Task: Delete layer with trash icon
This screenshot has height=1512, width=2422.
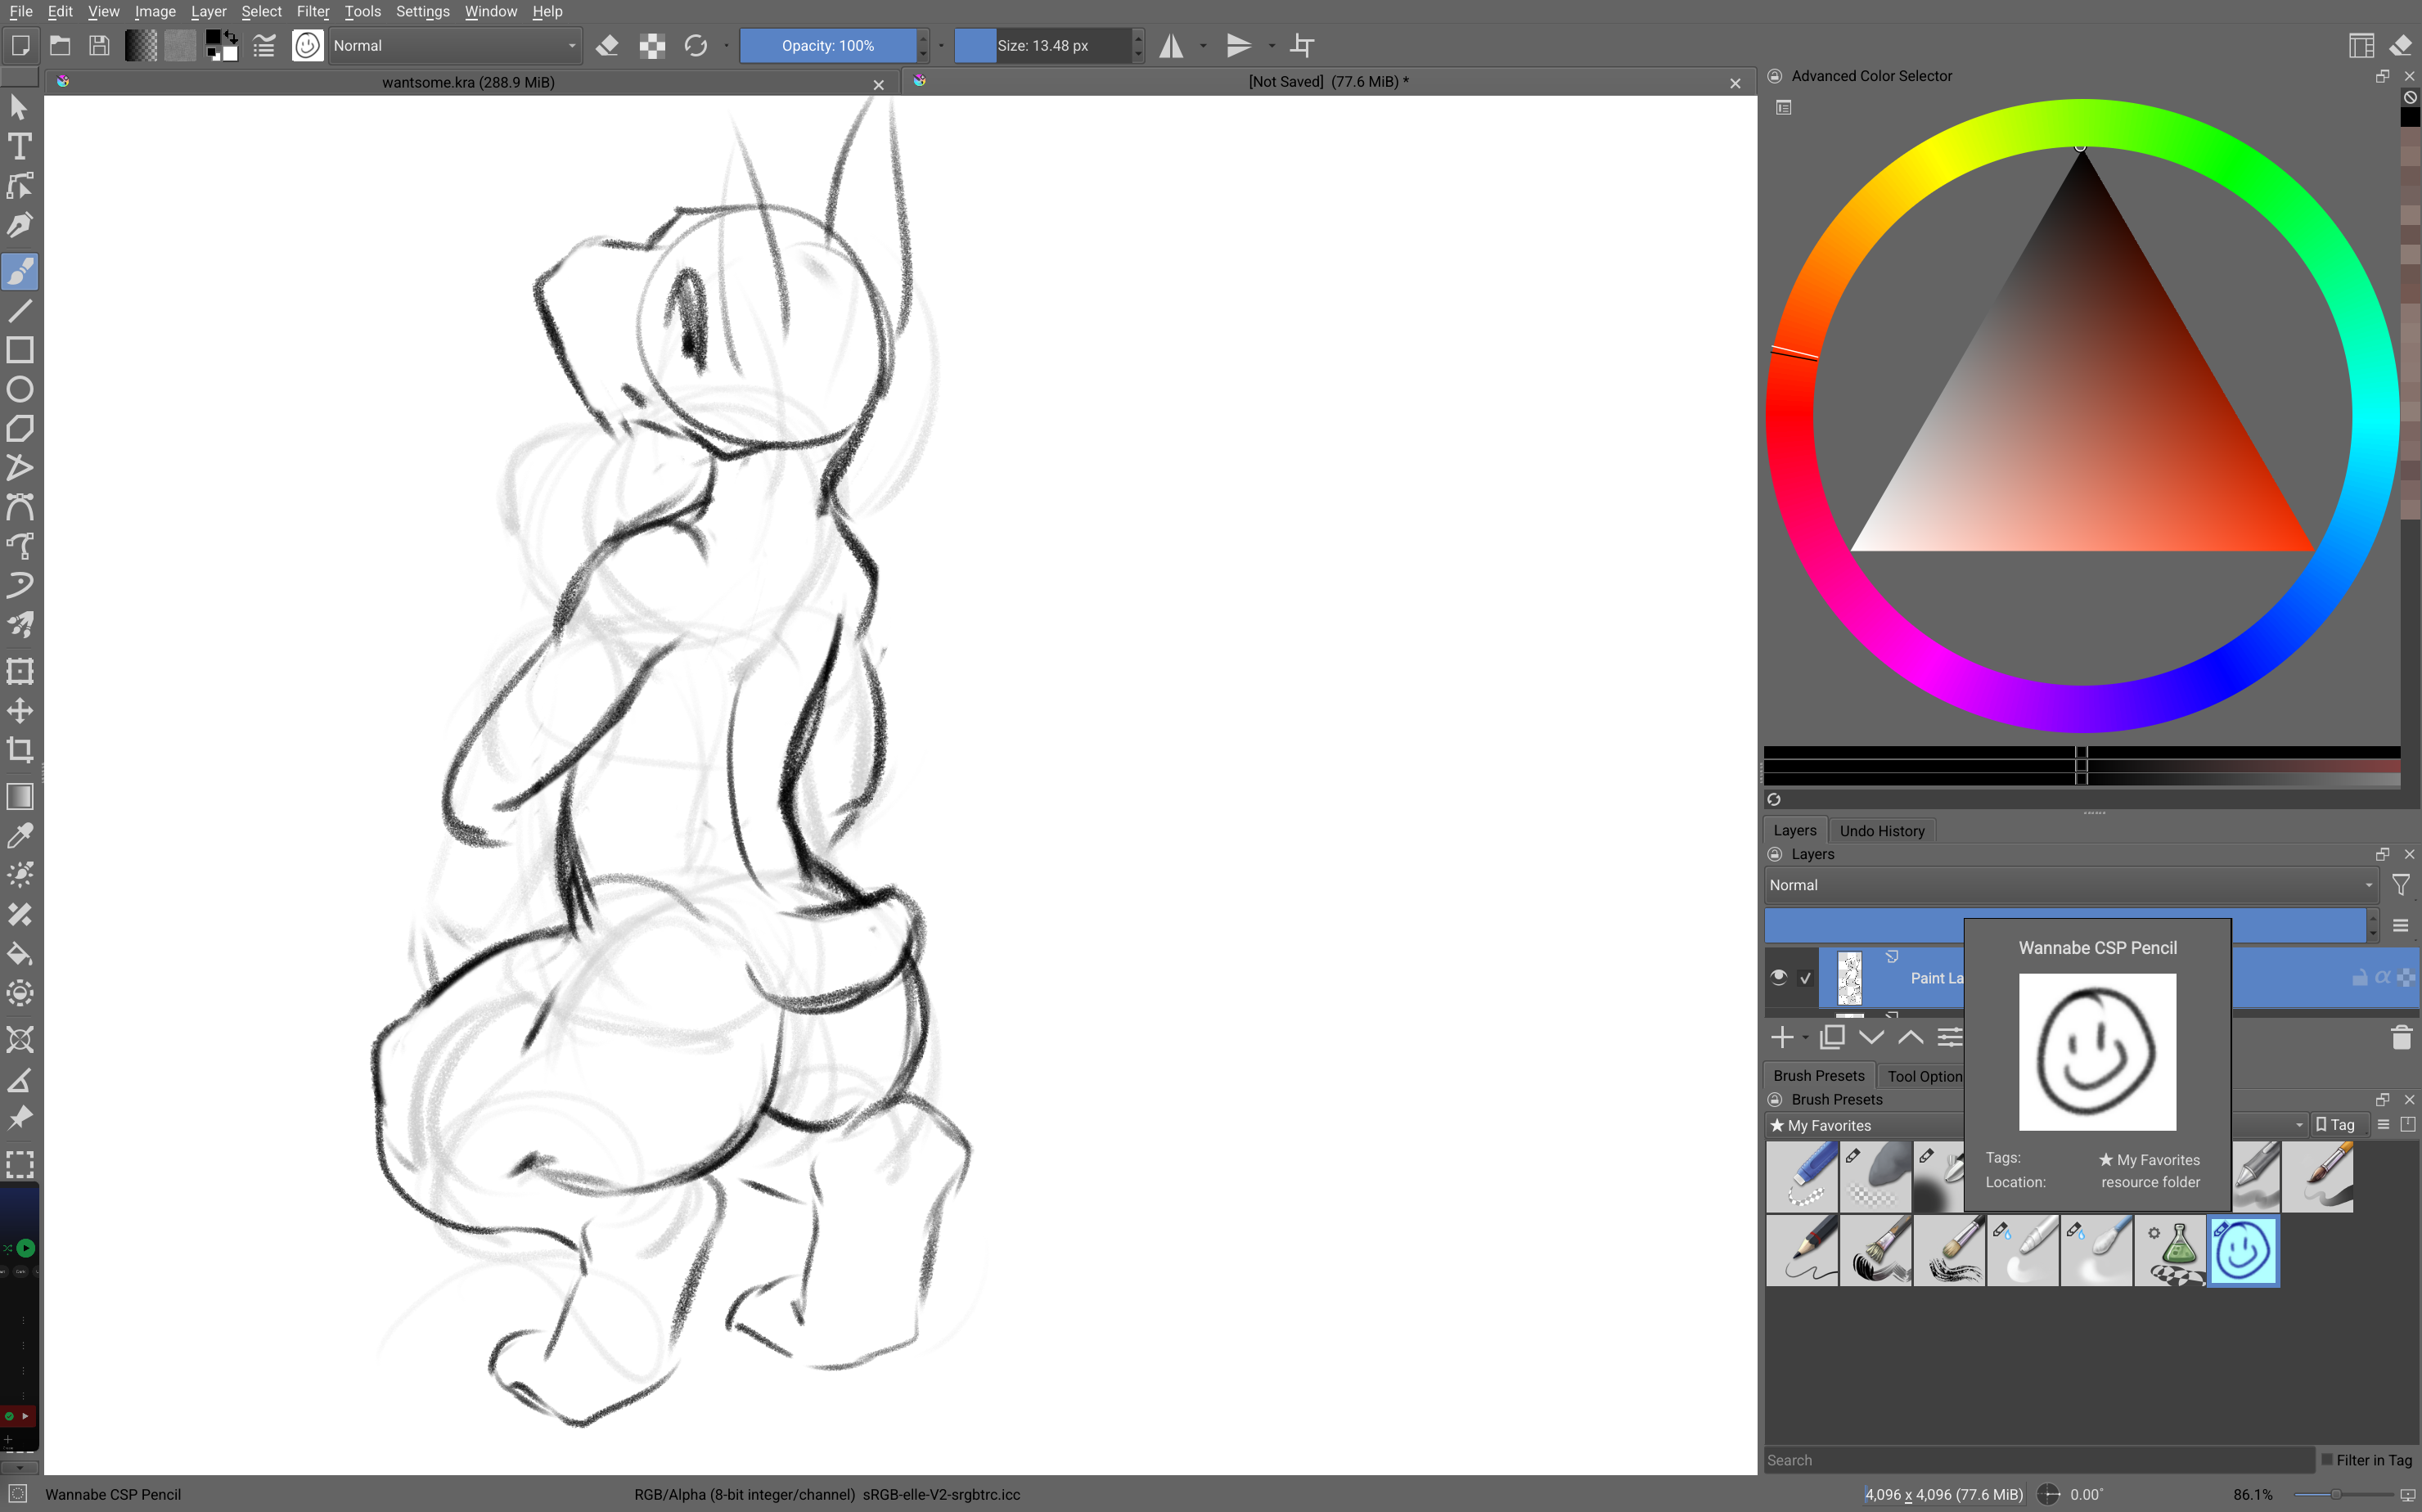Action: 2401,1037
